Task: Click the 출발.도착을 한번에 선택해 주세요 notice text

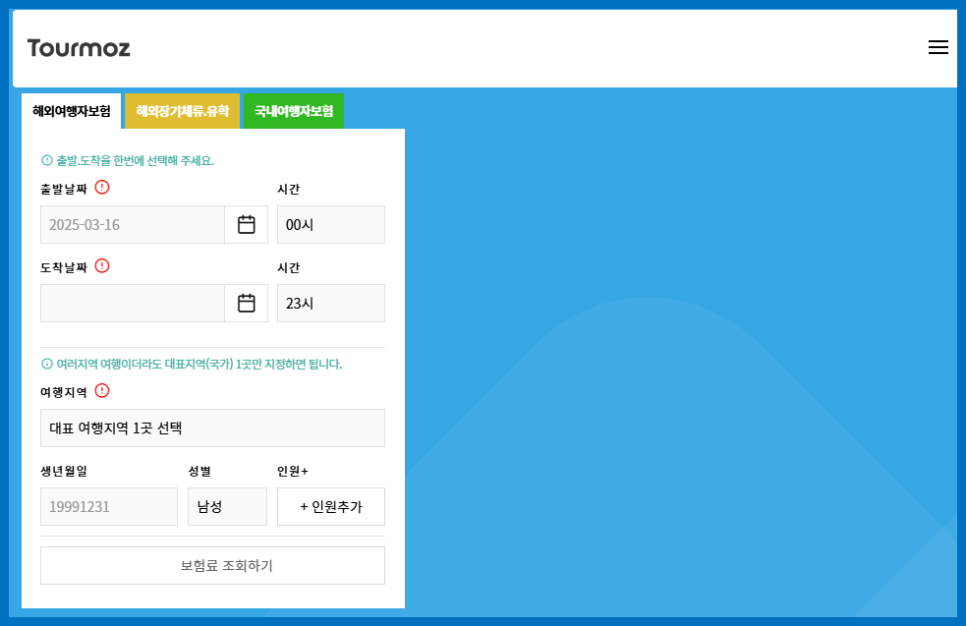Action: (x=135, y=161)
